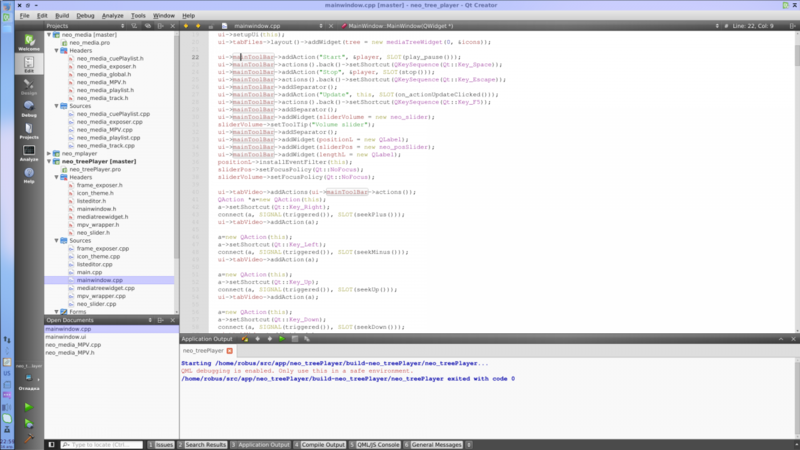Expand the neo_mplayer project node
Image resolution: width=800 pixels, height=450 pixels.
[49, 153]
